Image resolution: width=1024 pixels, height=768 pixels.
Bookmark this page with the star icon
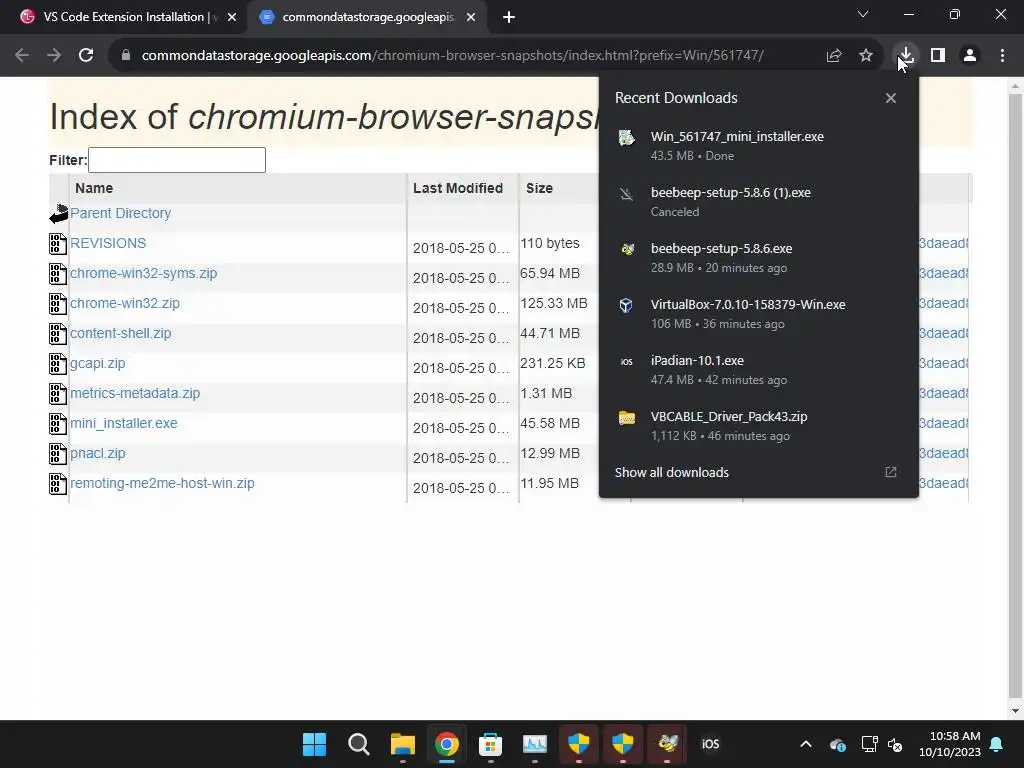[x=866, y=56]
